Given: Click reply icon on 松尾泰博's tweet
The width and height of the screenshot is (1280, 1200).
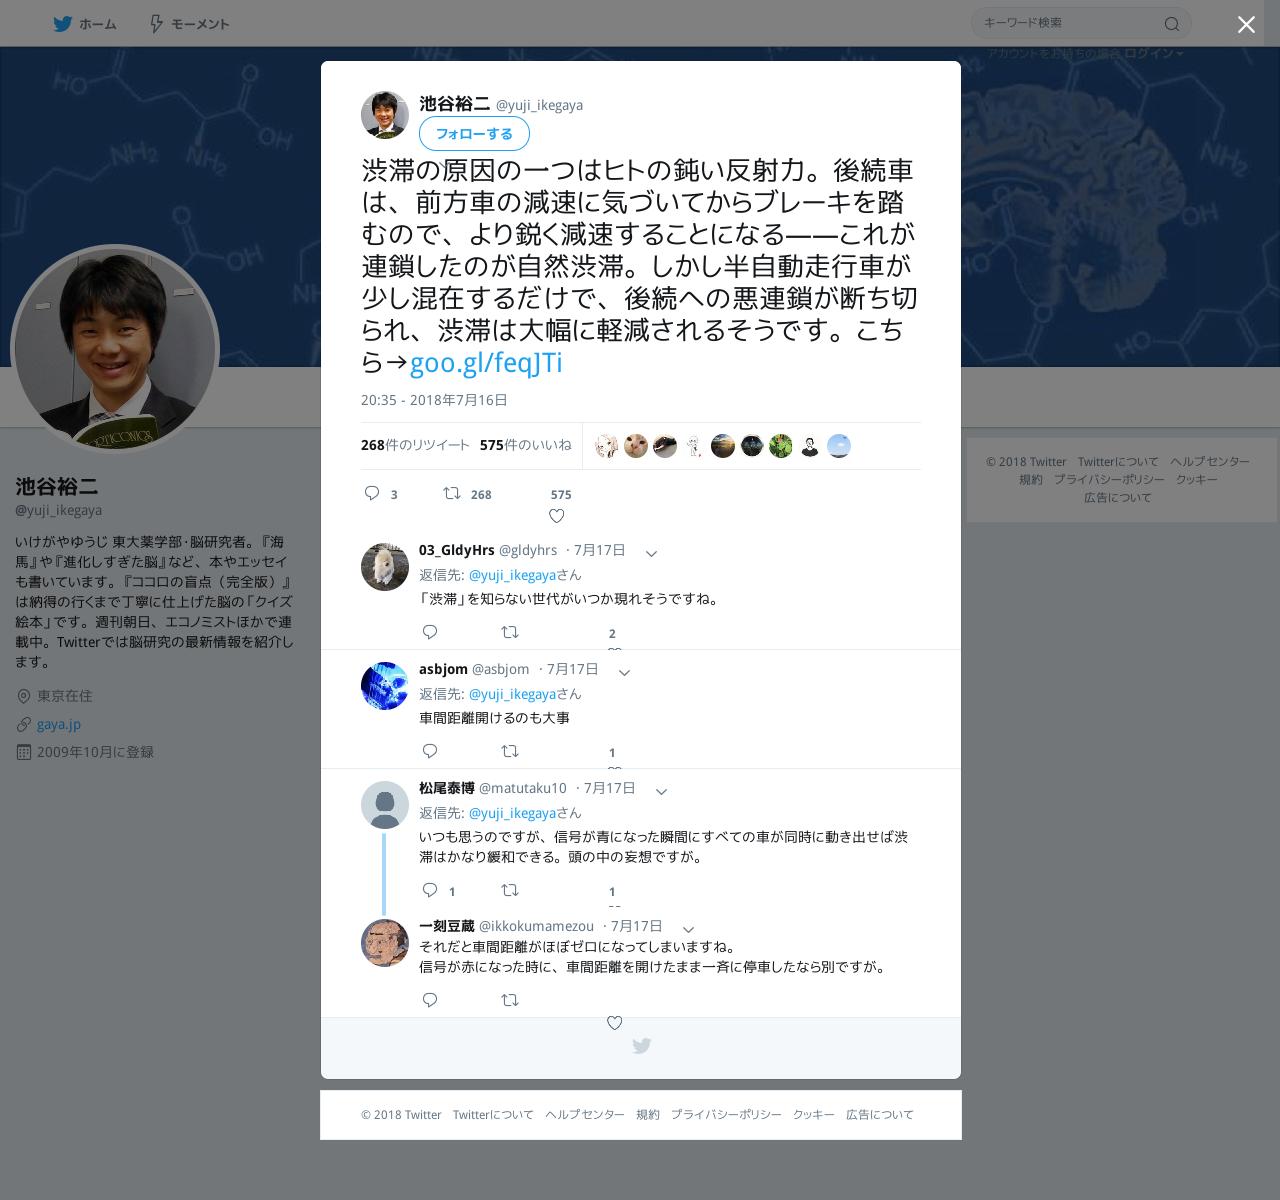Looking at the screenshot, I should pos(430,890).
